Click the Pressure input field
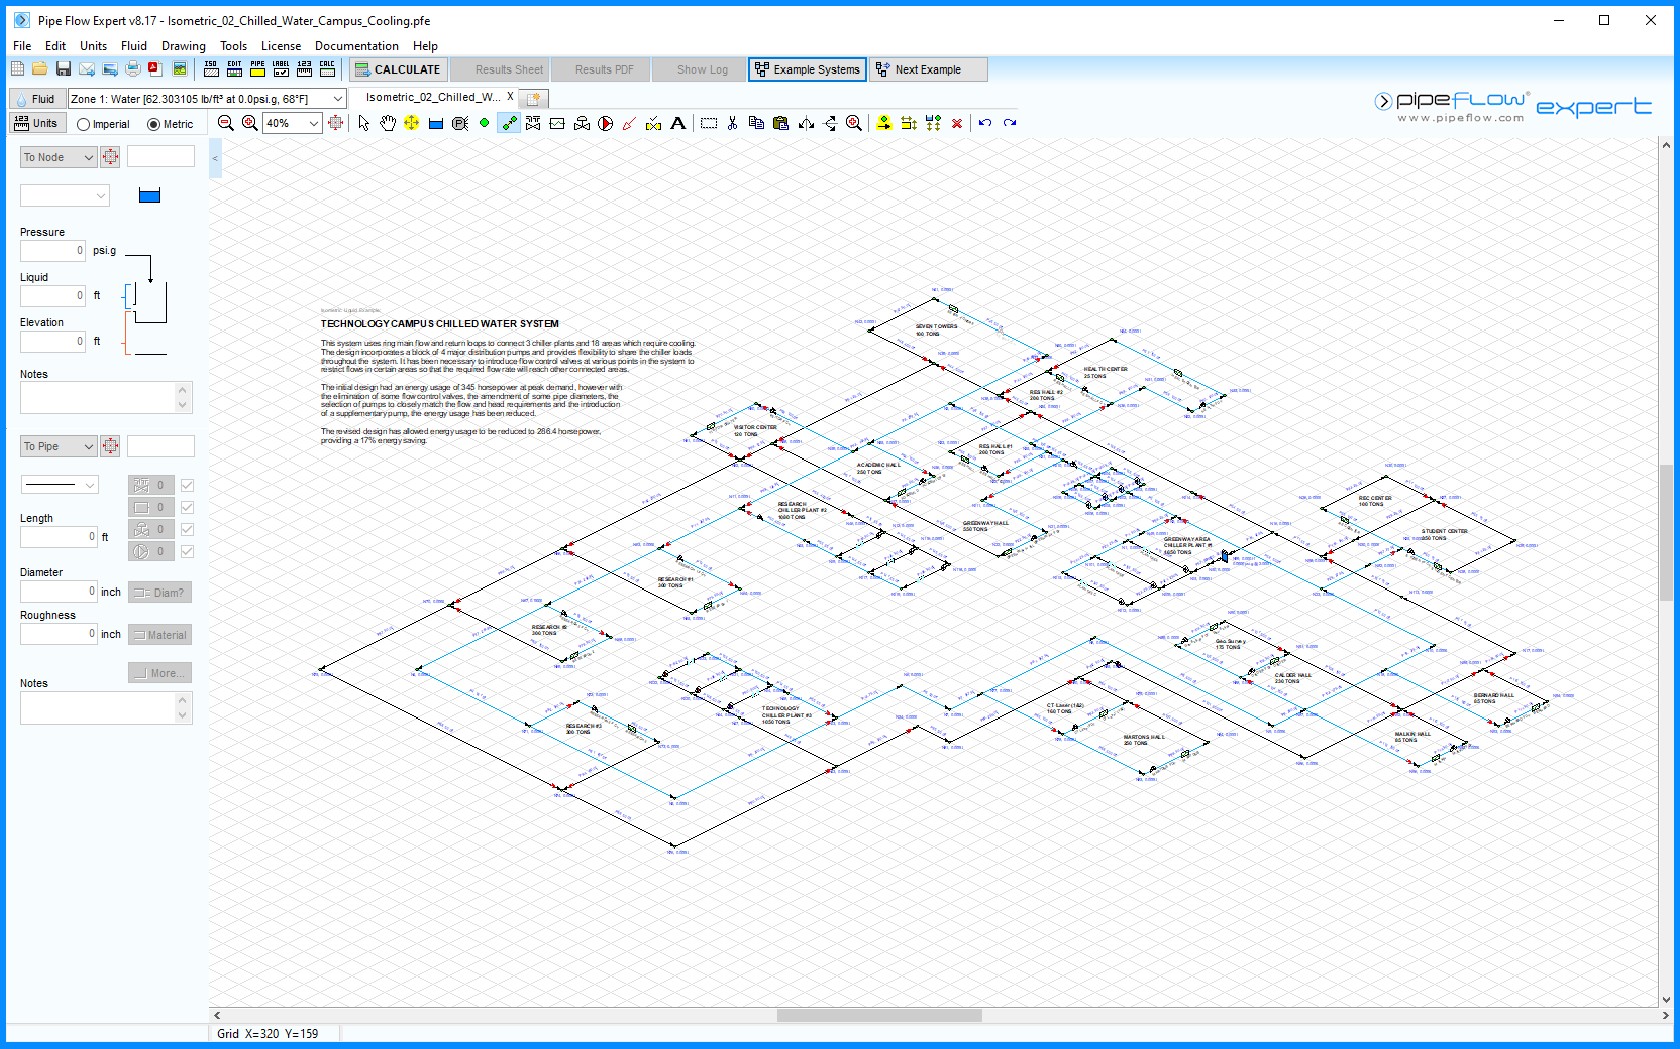 [53, 251]
